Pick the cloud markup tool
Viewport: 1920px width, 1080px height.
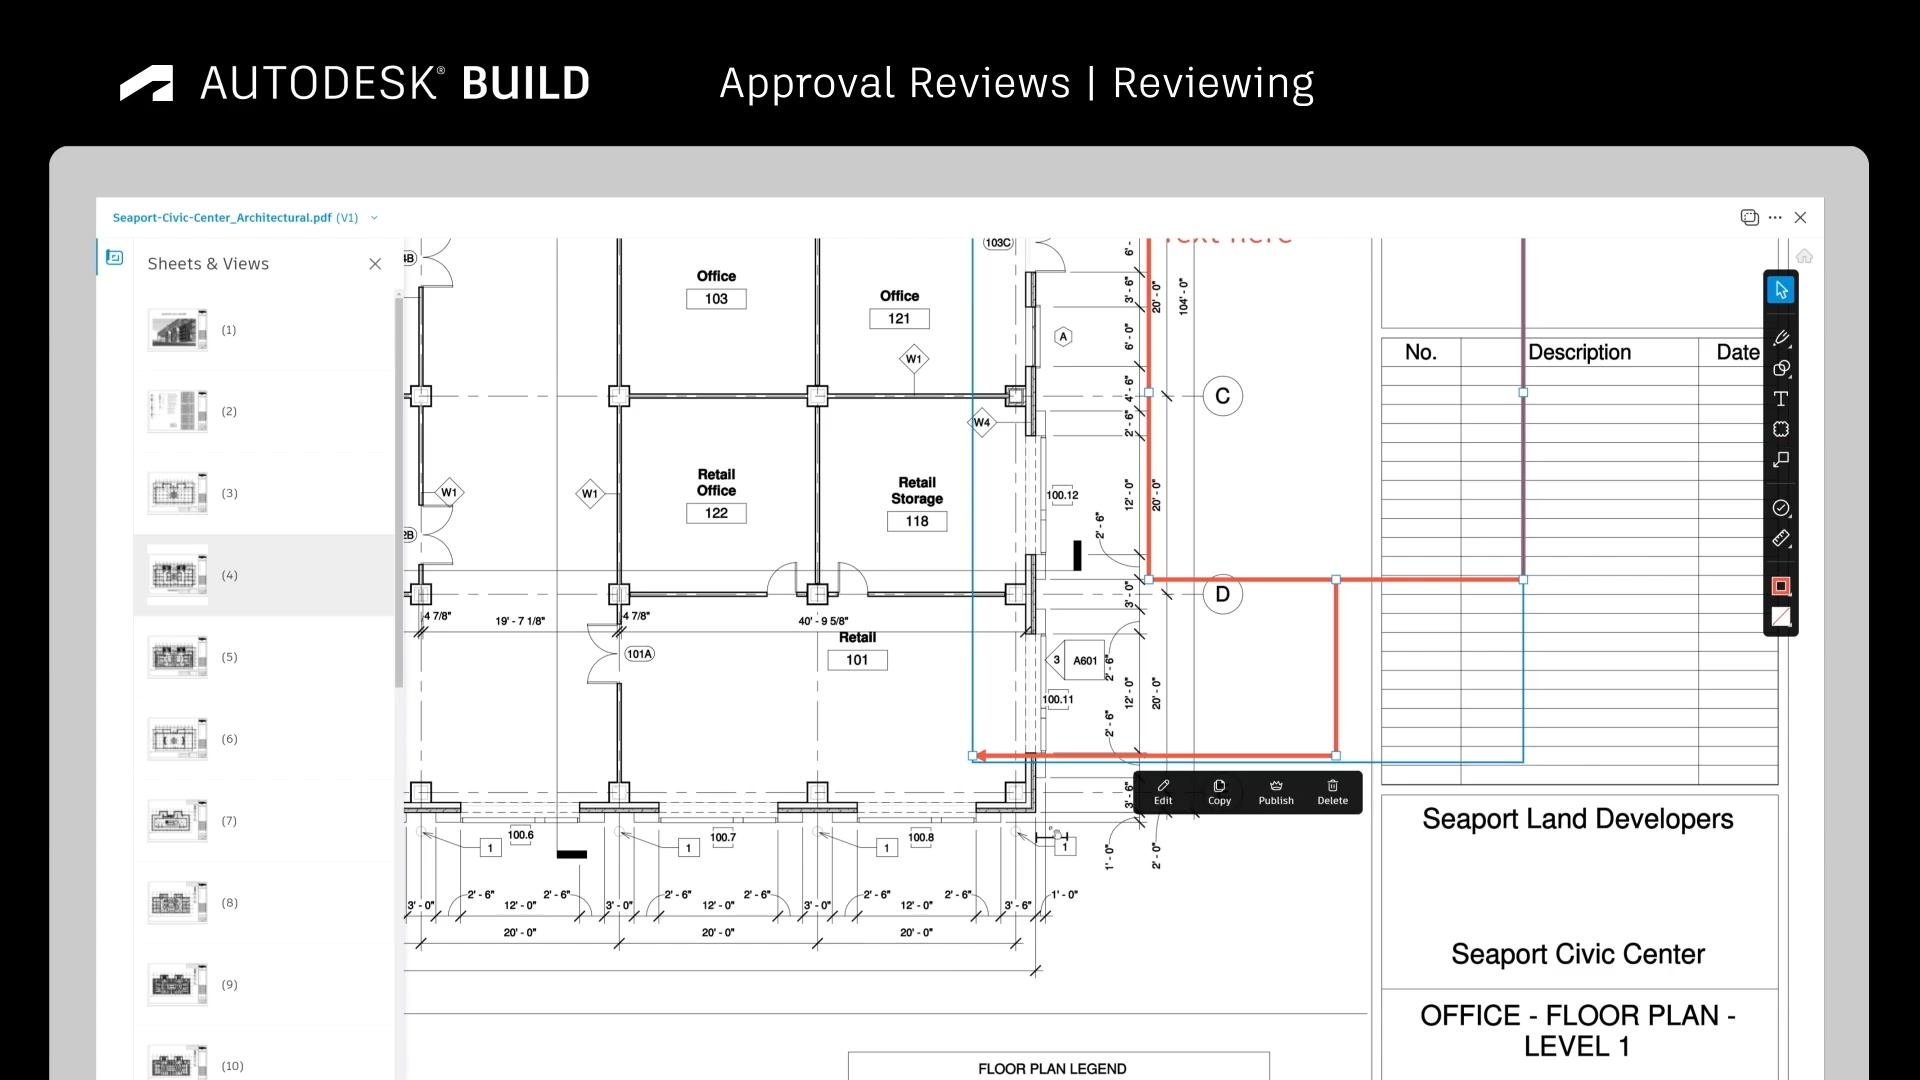coord(1781,428)
